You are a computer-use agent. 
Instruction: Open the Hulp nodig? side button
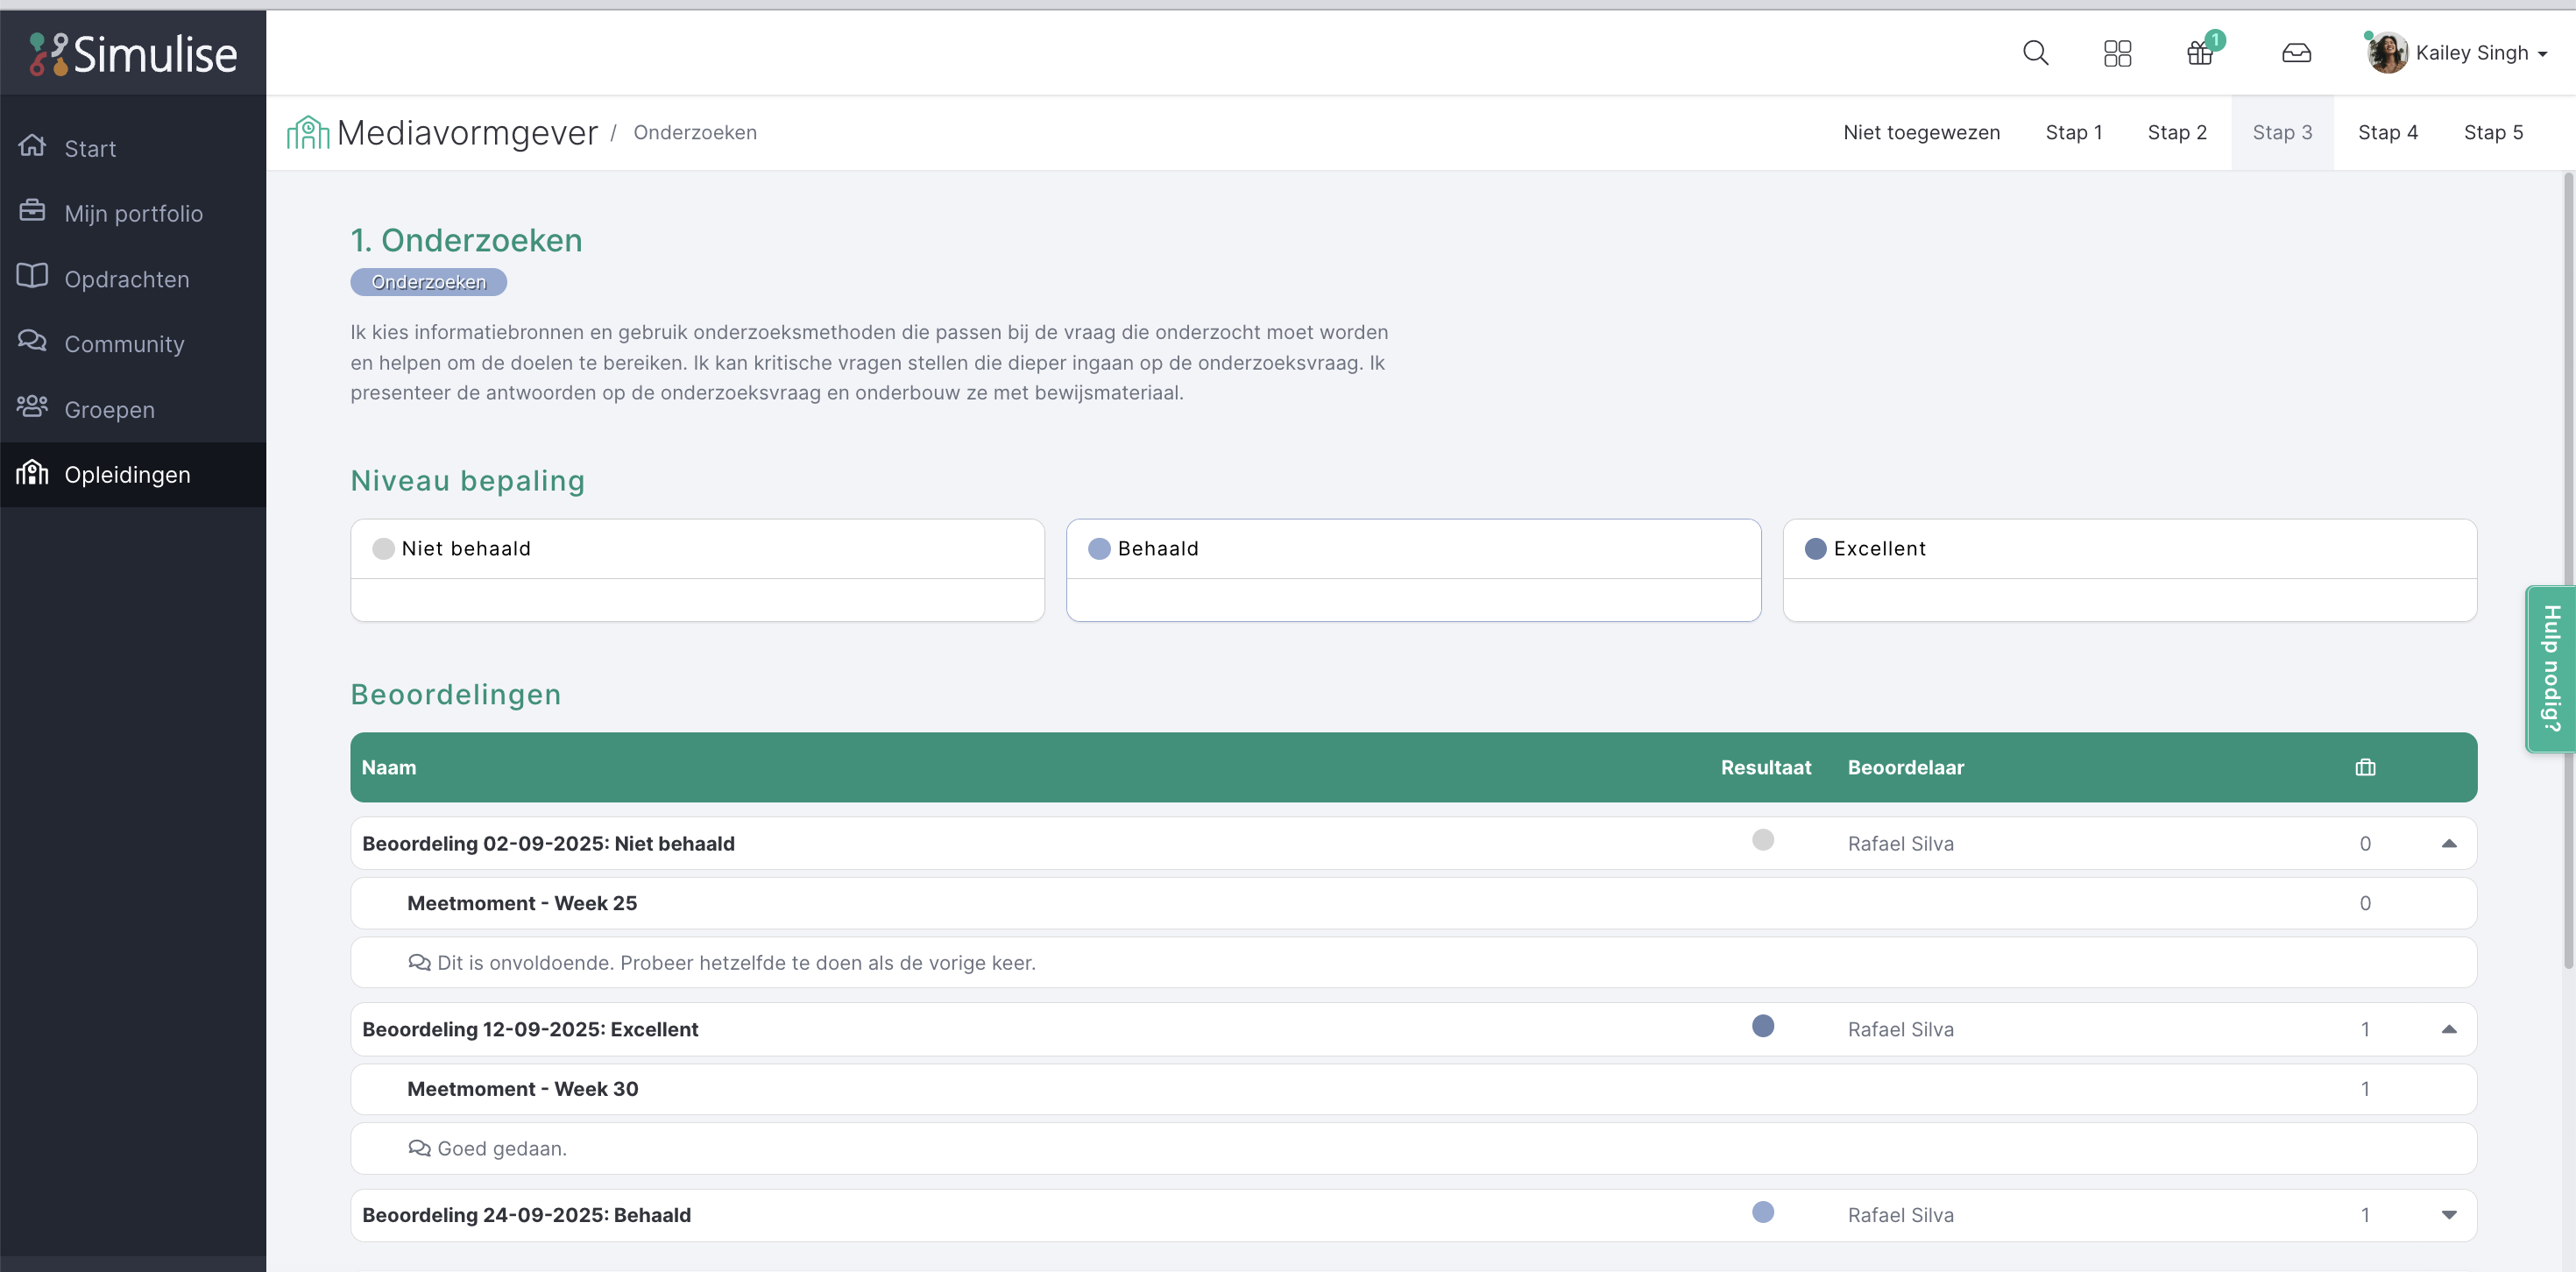click(x=2550, y=668)
